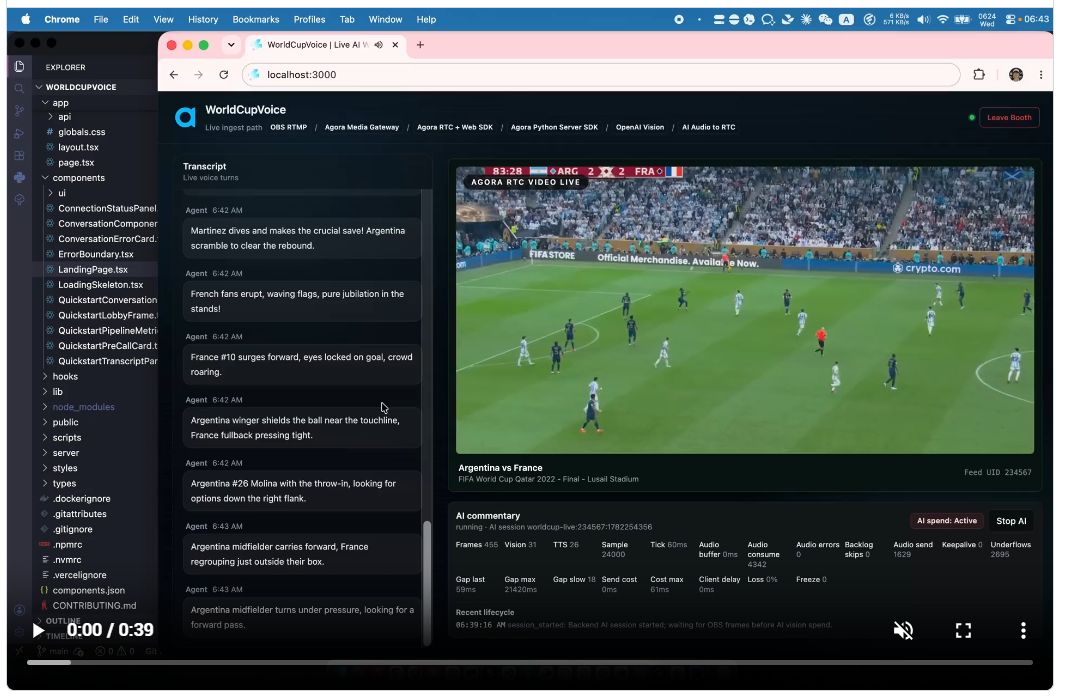Expand the ui folder
The width and height of the screenshot is (1065, 700).
coord(62,193)
